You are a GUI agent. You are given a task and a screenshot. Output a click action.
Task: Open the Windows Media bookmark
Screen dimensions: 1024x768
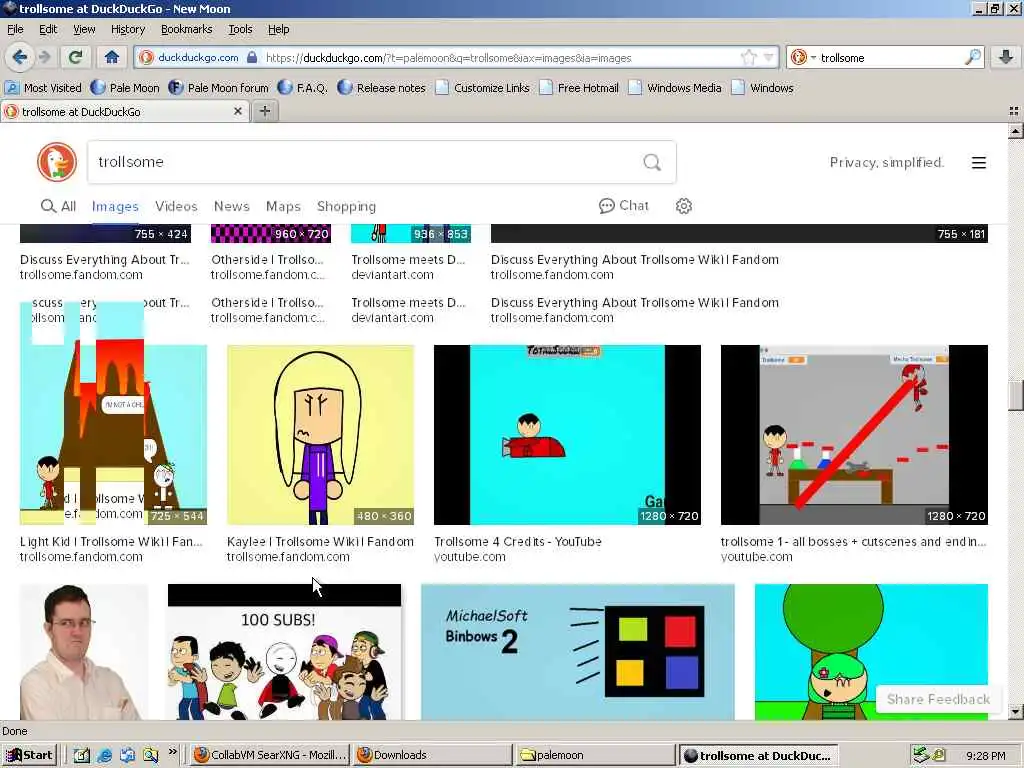pyautogui.click(x=675, y=88)
